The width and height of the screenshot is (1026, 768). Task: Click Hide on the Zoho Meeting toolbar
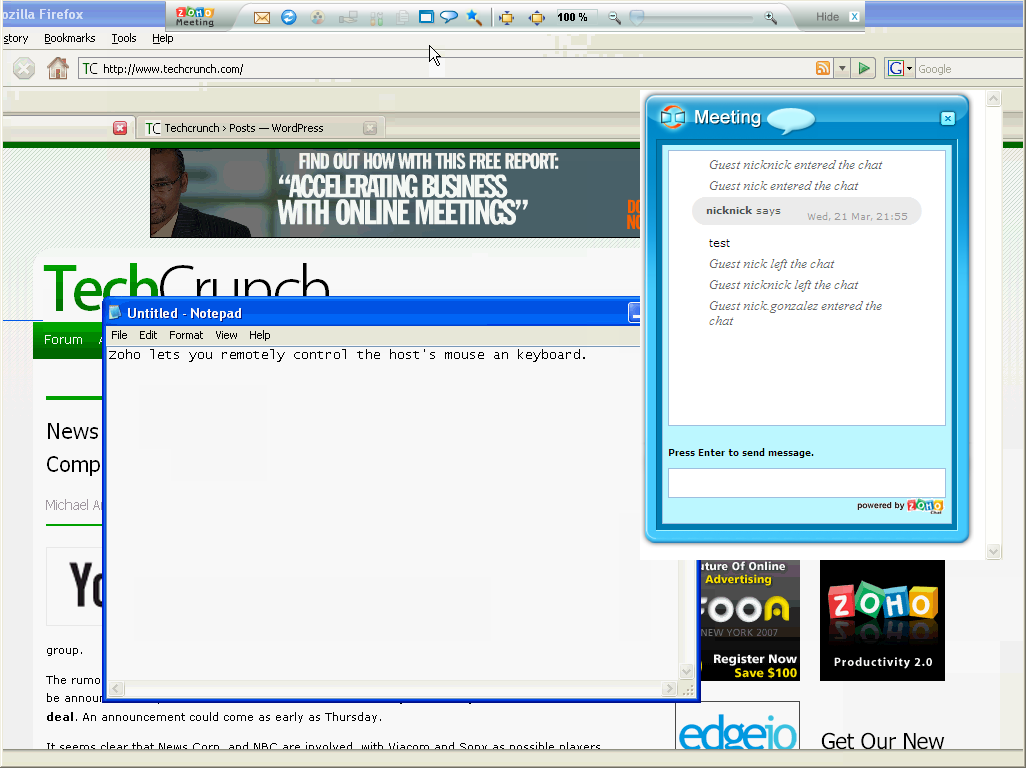(x=827, y=17)
